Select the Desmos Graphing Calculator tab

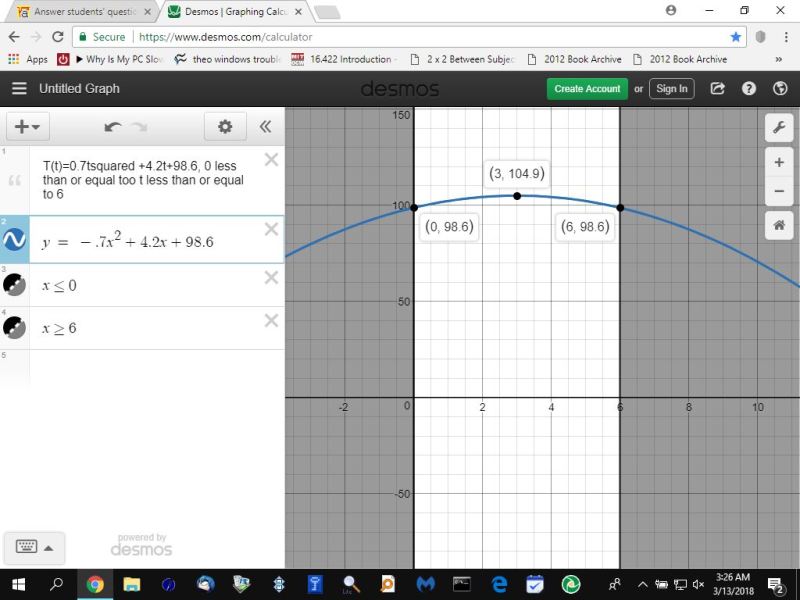(230, 12)
